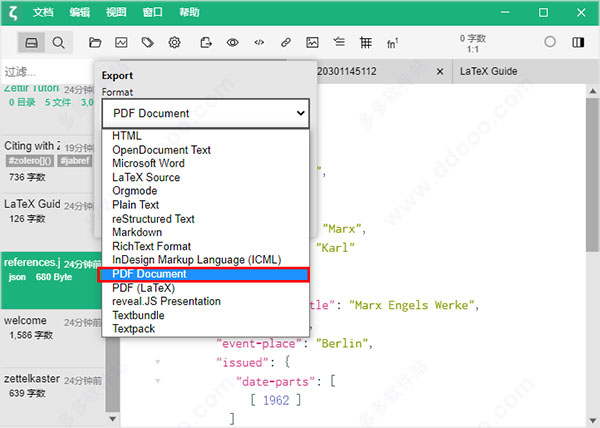
Task: Select Microsoft Word format
Action: click(x=205, y=163)
